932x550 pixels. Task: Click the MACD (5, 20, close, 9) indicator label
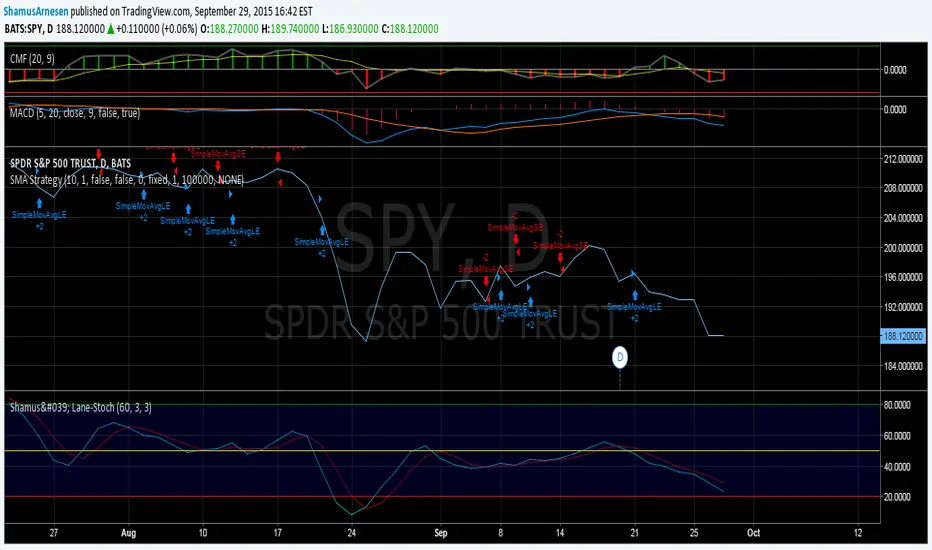(75, 113)
